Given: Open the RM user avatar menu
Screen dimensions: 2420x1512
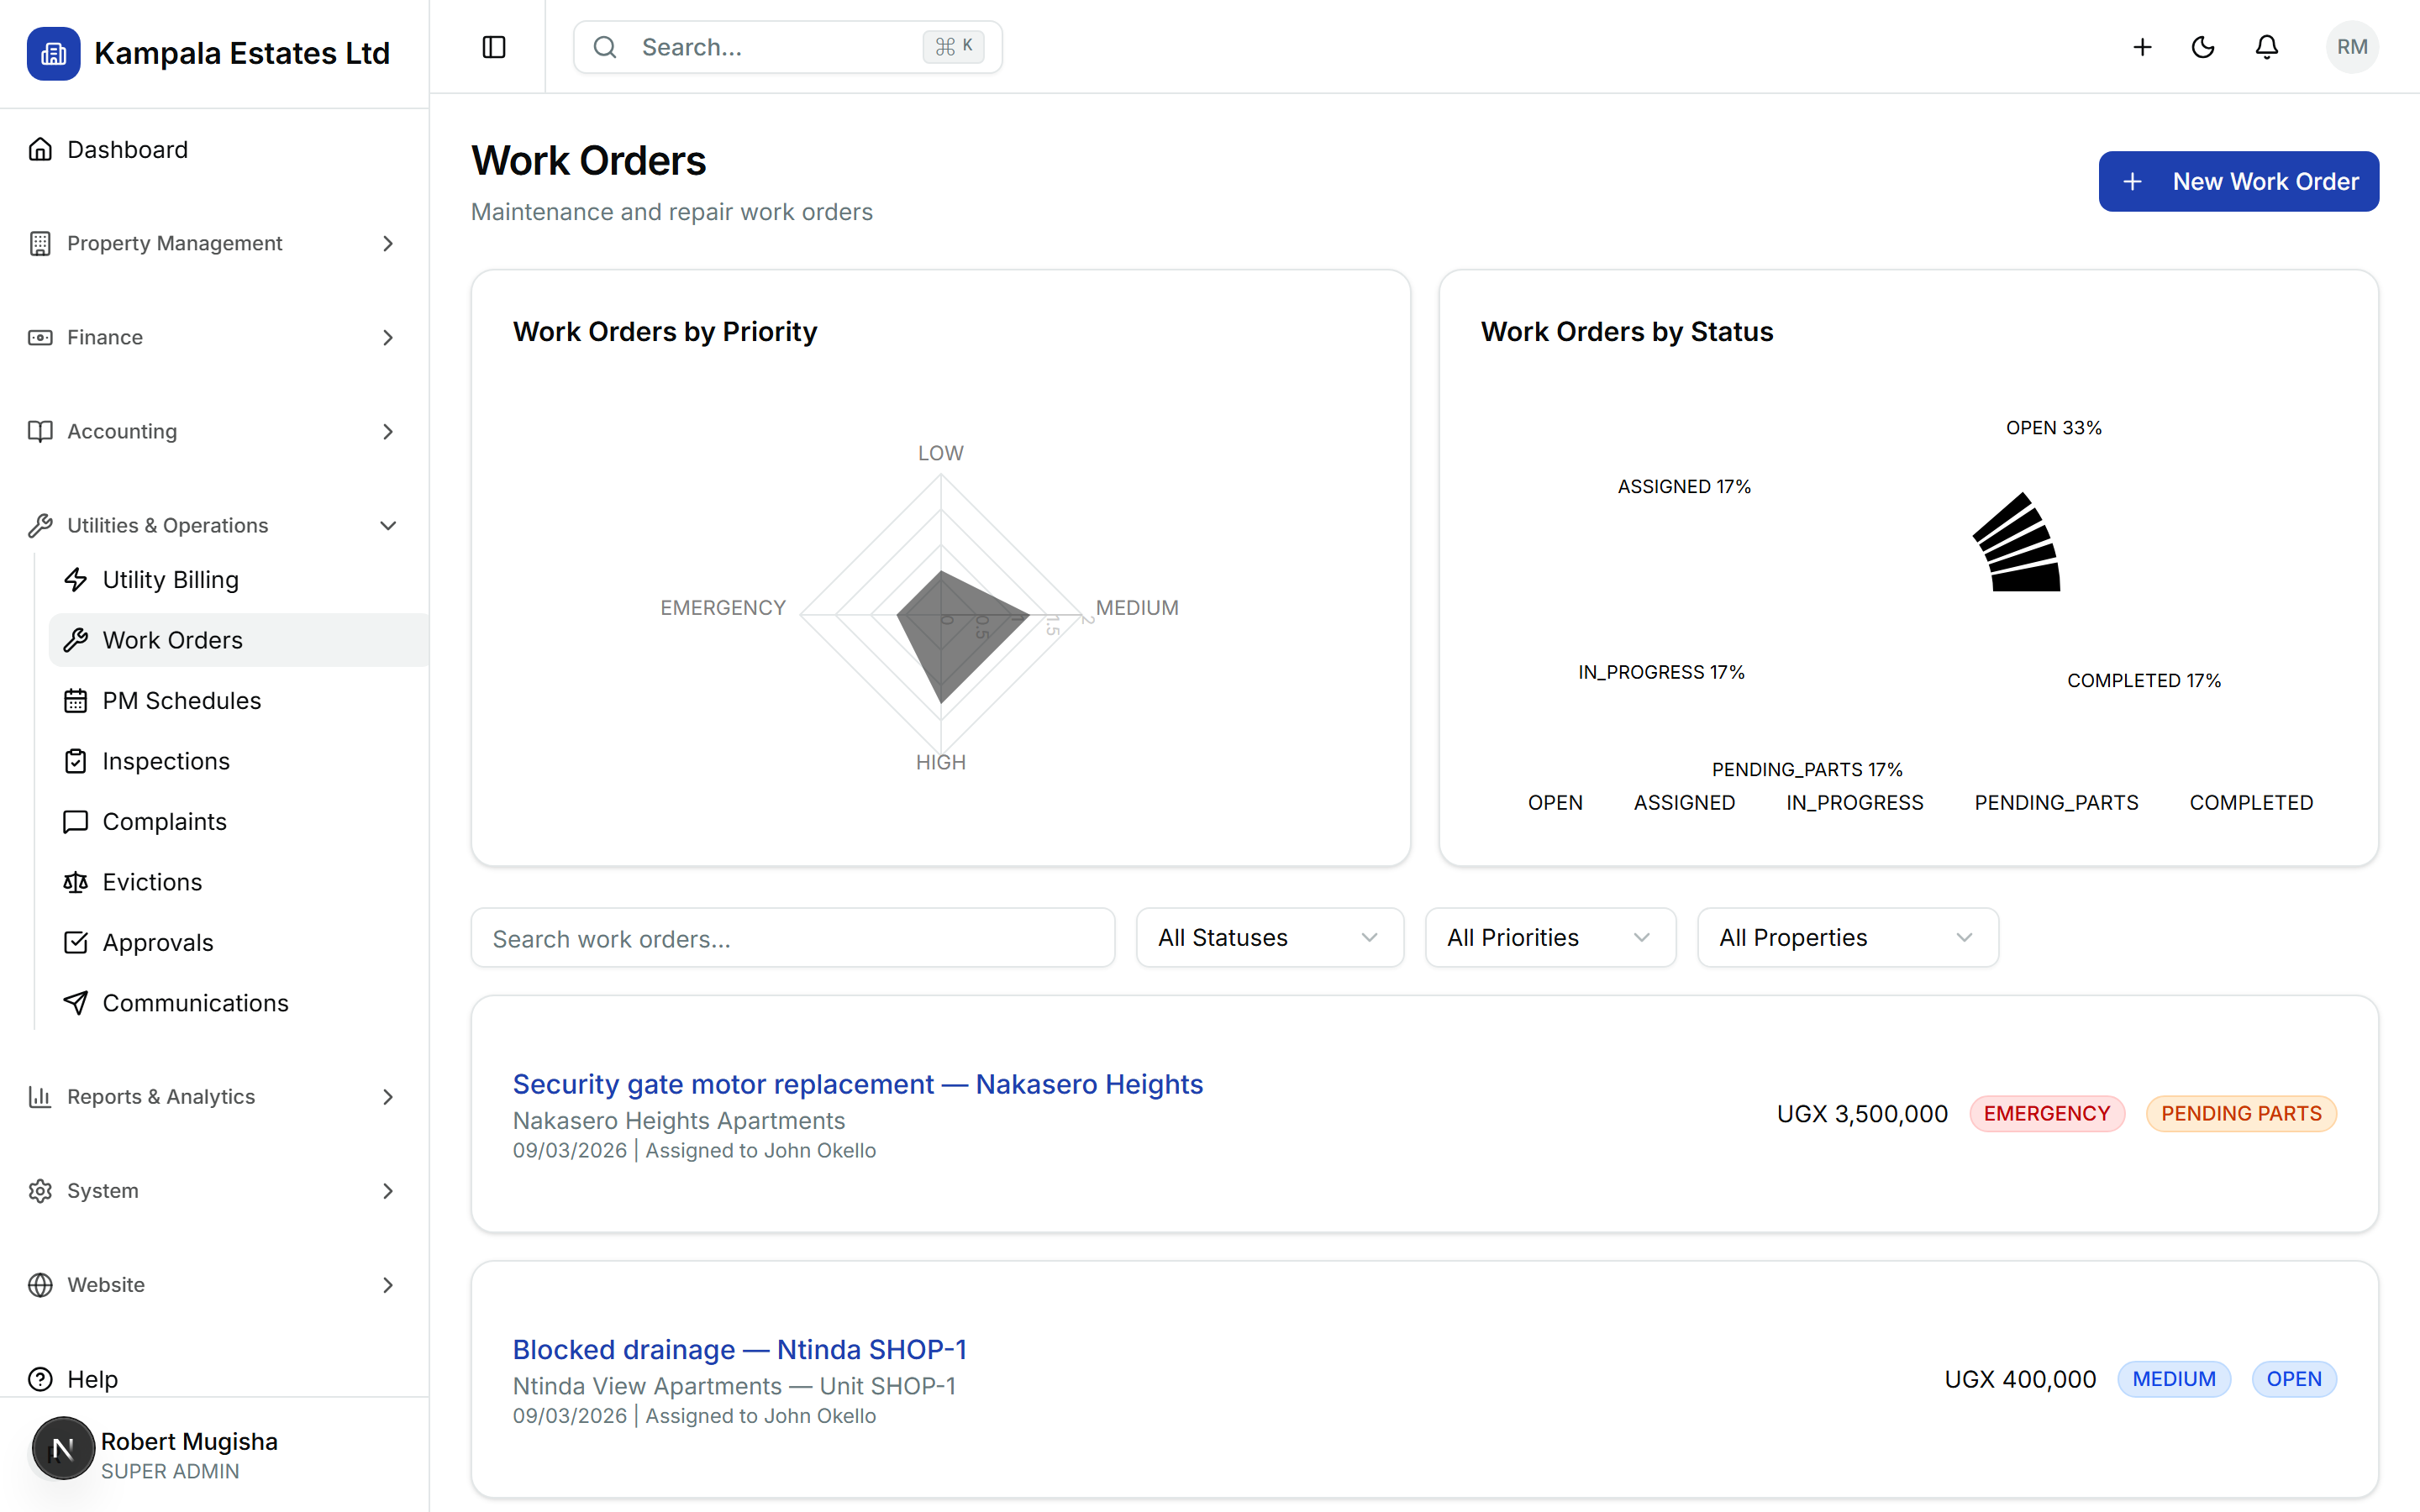Looking at the screenshot, I should 2352,47.
